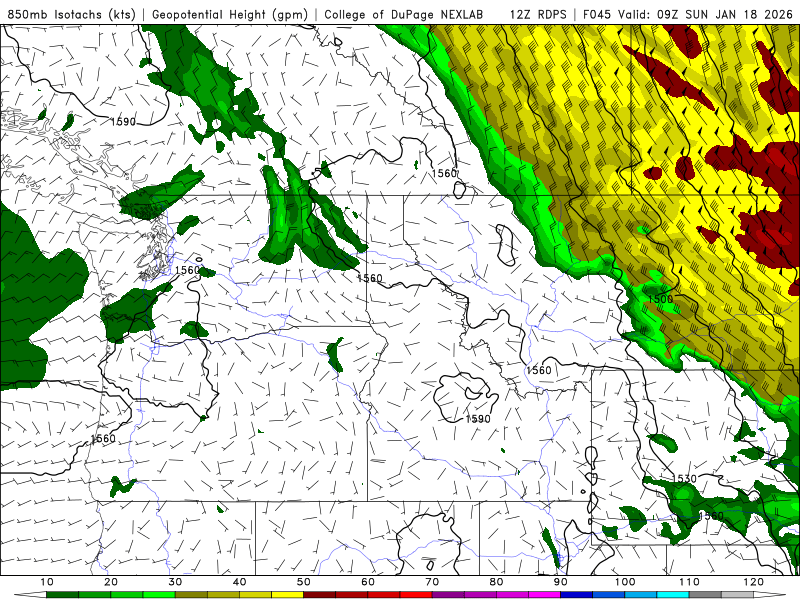Click the legend value 60
Viewport: 800px width, 600px height.
(368, 582)
